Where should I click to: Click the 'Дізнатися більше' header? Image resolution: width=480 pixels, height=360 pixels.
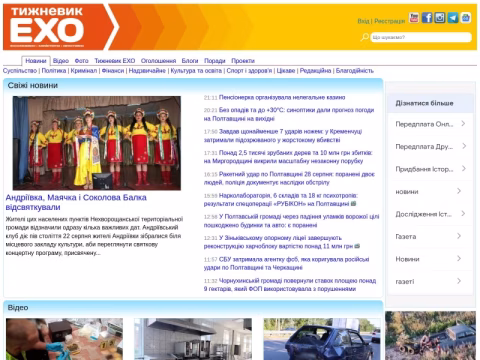[424, 103]
